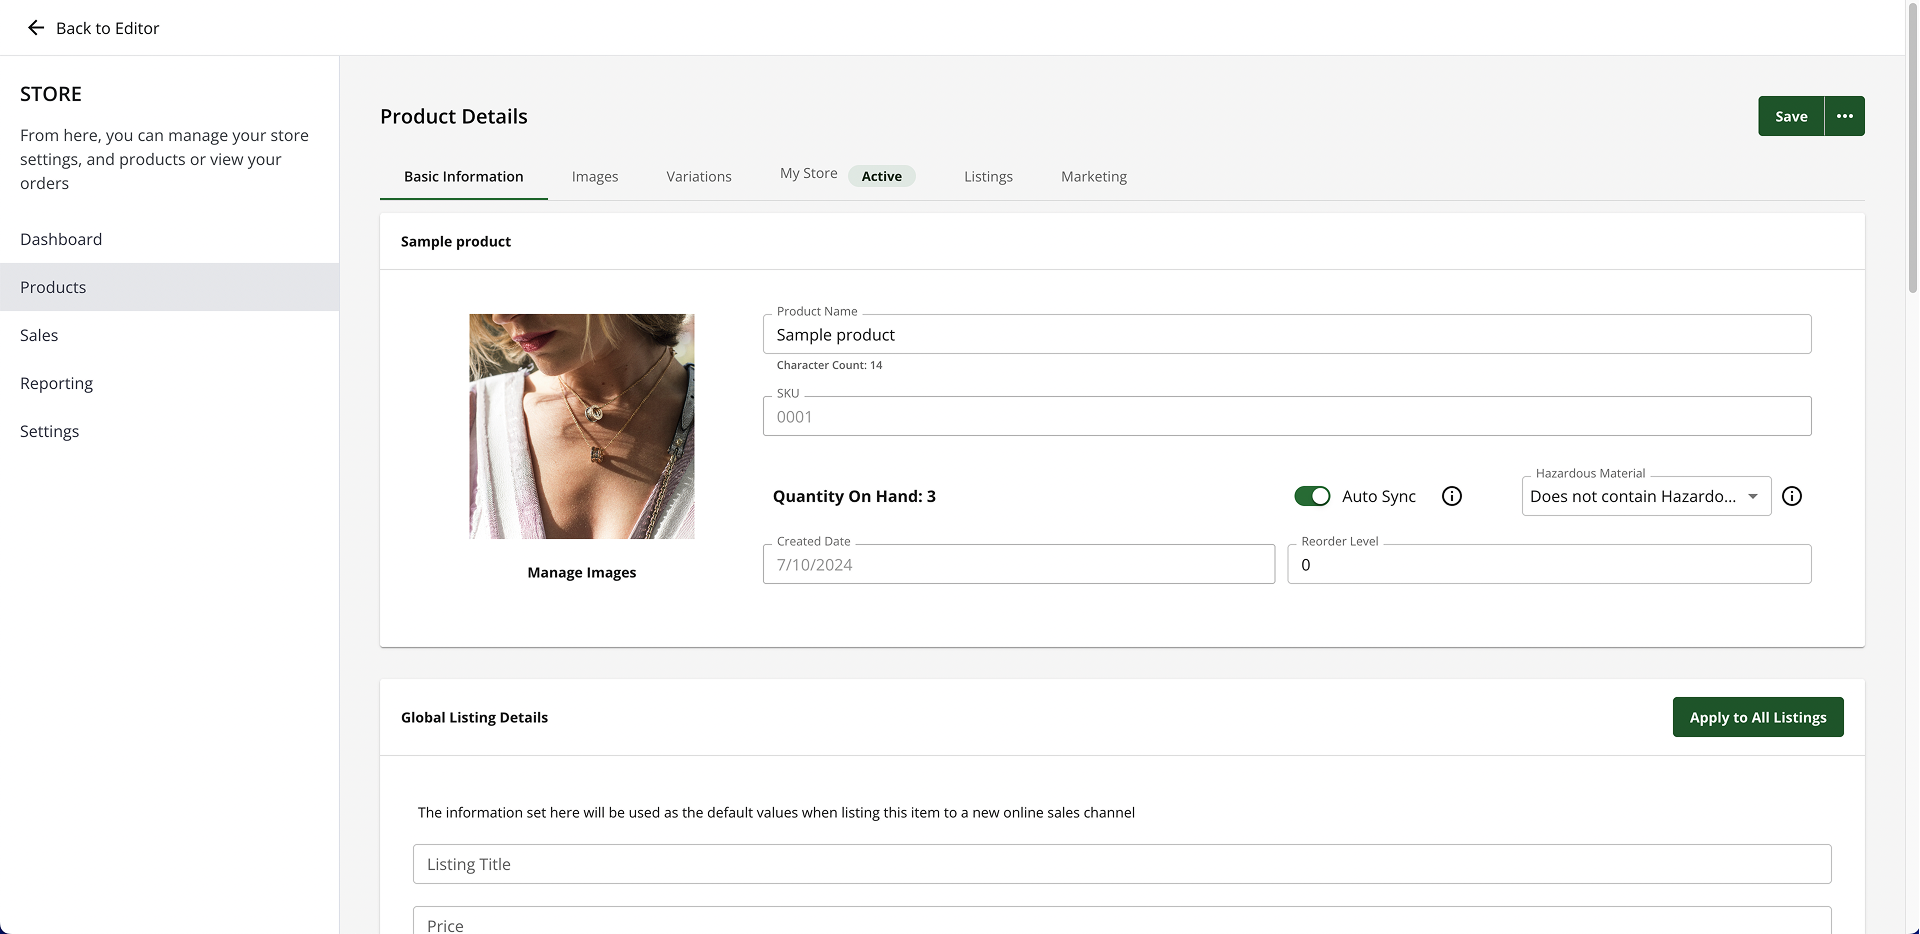Viewport: 1920px width, 934px height.
Task: Go to the Listings tab
Action: click(988, 176)
